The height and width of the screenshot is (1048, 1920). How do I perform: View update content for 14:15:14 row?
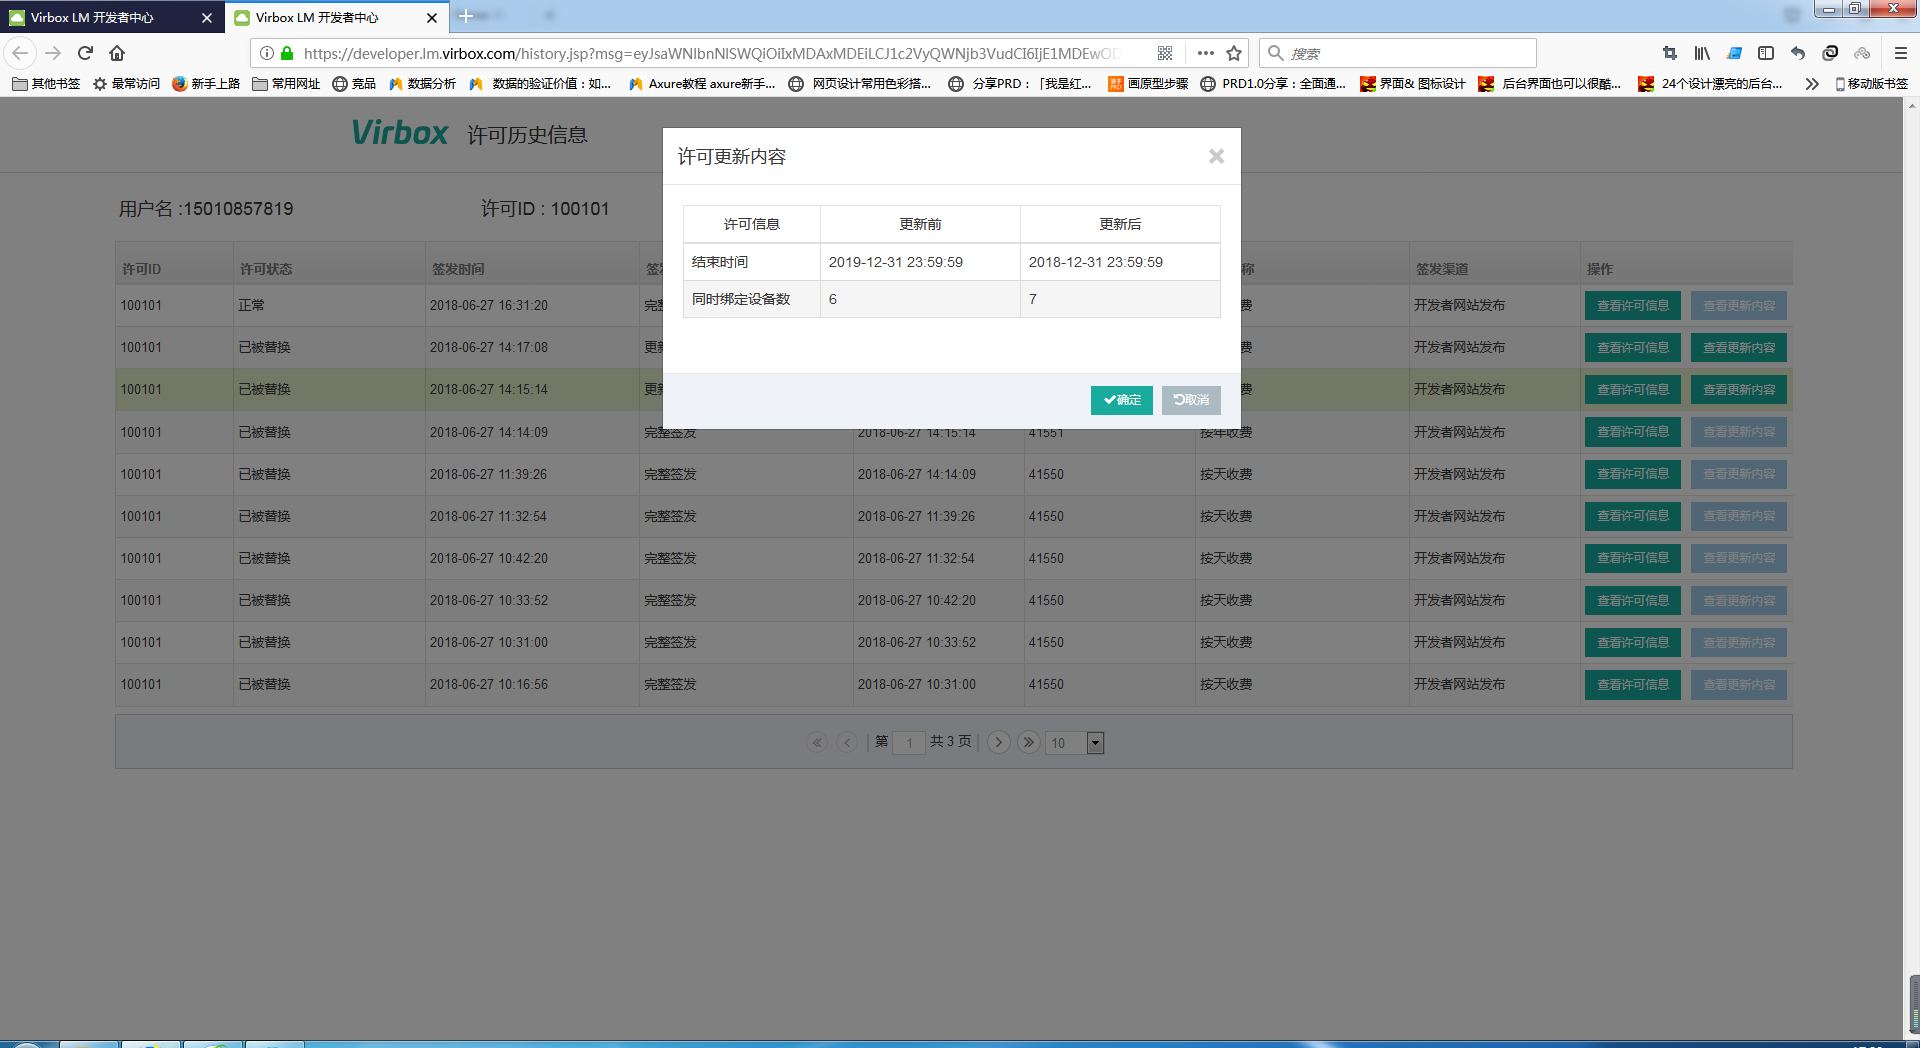coord(1739,390)
